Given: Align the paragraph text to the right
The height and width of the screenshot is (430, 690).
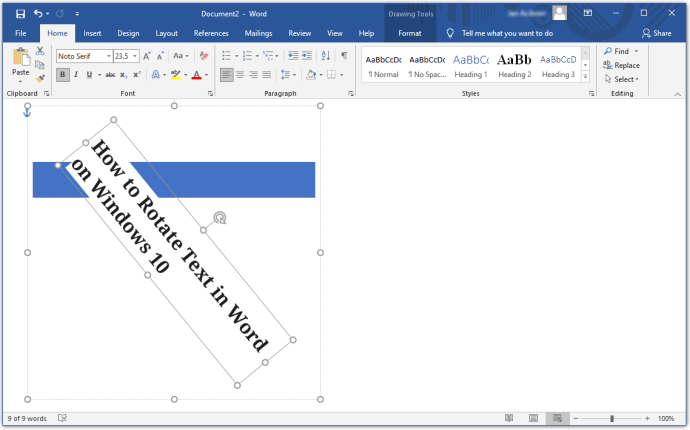Looking at the screenshot, I should [x=253, y=75].
